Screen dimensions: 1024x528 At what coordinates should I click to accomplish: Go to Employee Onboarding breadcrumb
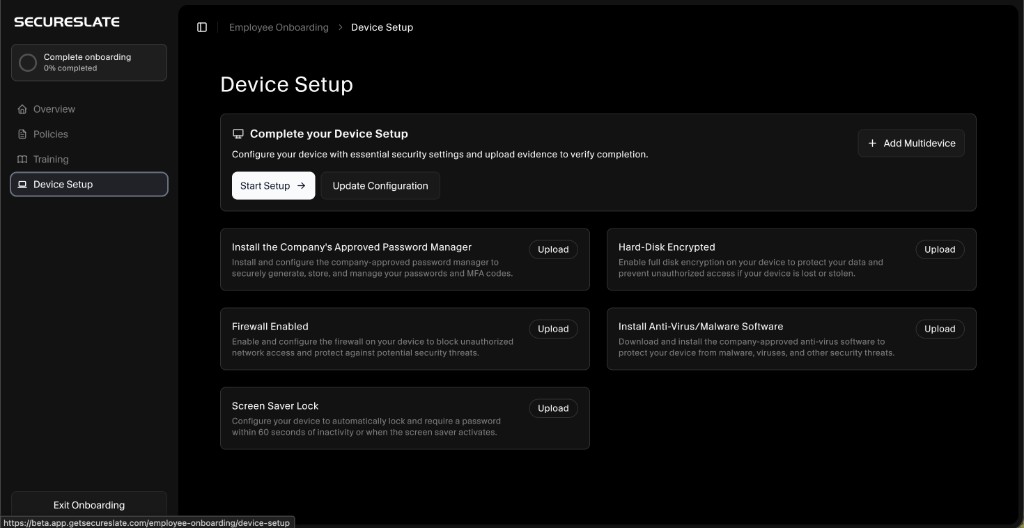tap(279, 27)
